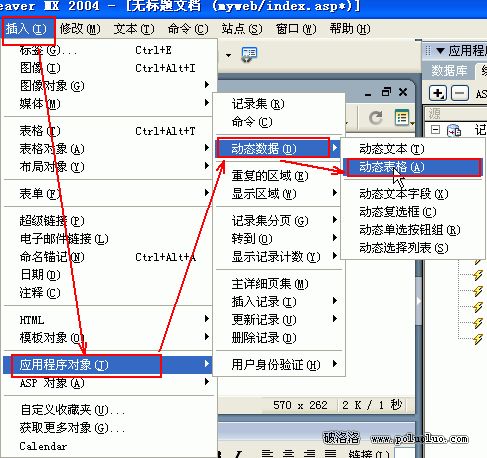Collapse the 应用程序 panel group triangle

pyautogui.click(x=440, y=51)
